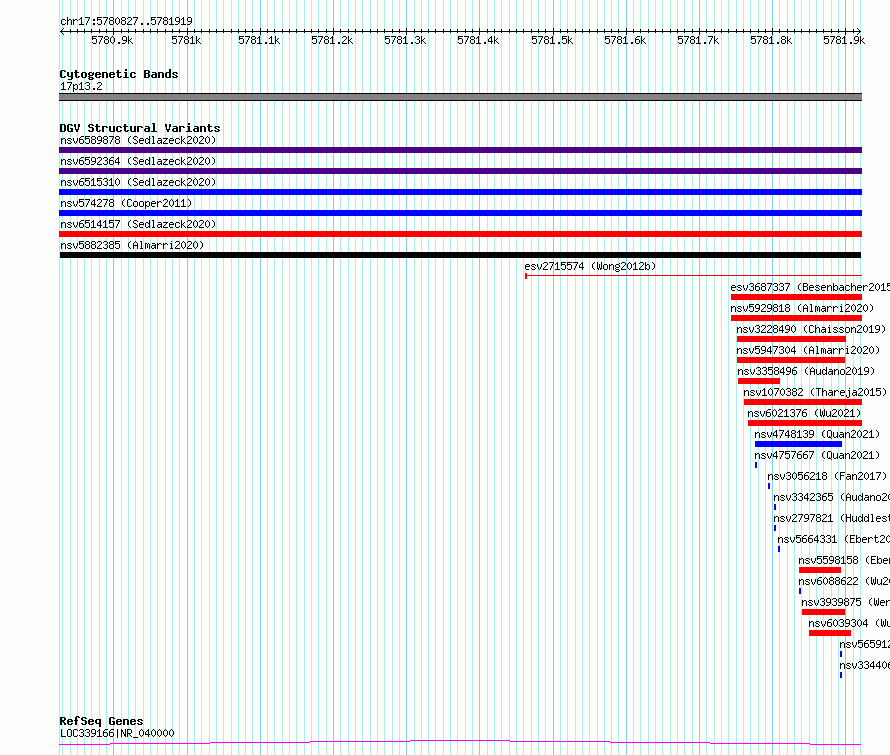Image resolution: width=890 pixels, height=755 pixels.
Task: Click the chr17:5780827..5781919 region label
Action: (126, 22)
